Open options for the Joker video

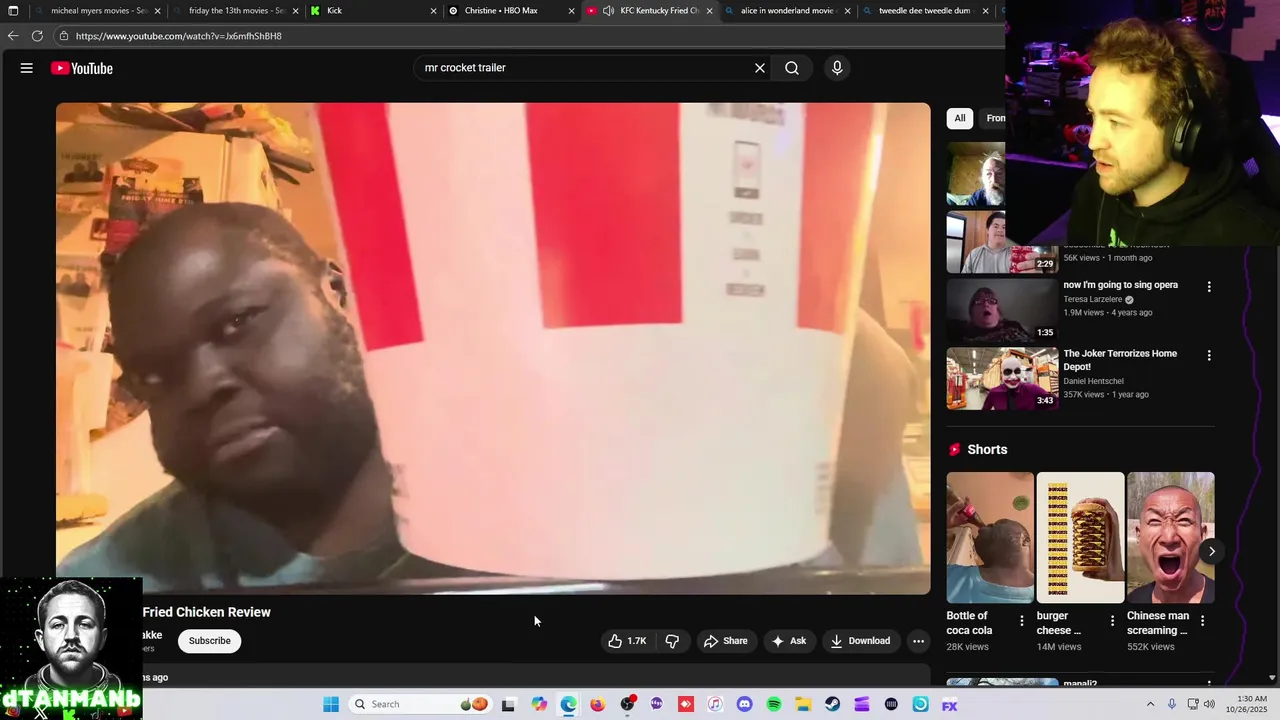click(1209, 355)
